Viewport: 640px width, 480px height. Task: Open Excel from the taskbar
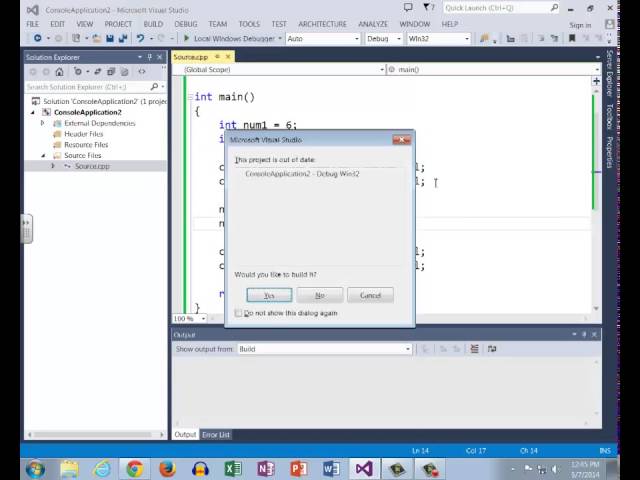coord(233,469)
